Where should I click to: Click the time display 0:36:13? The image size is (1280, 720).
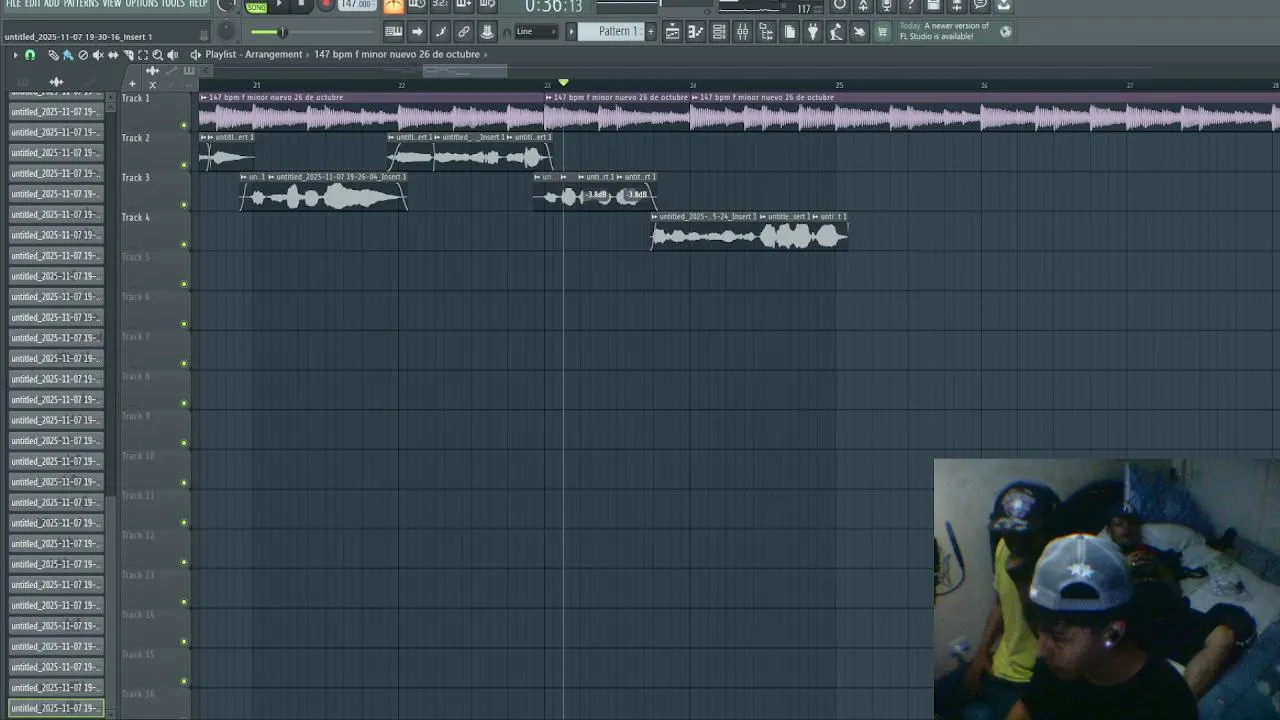coord(553,7)
